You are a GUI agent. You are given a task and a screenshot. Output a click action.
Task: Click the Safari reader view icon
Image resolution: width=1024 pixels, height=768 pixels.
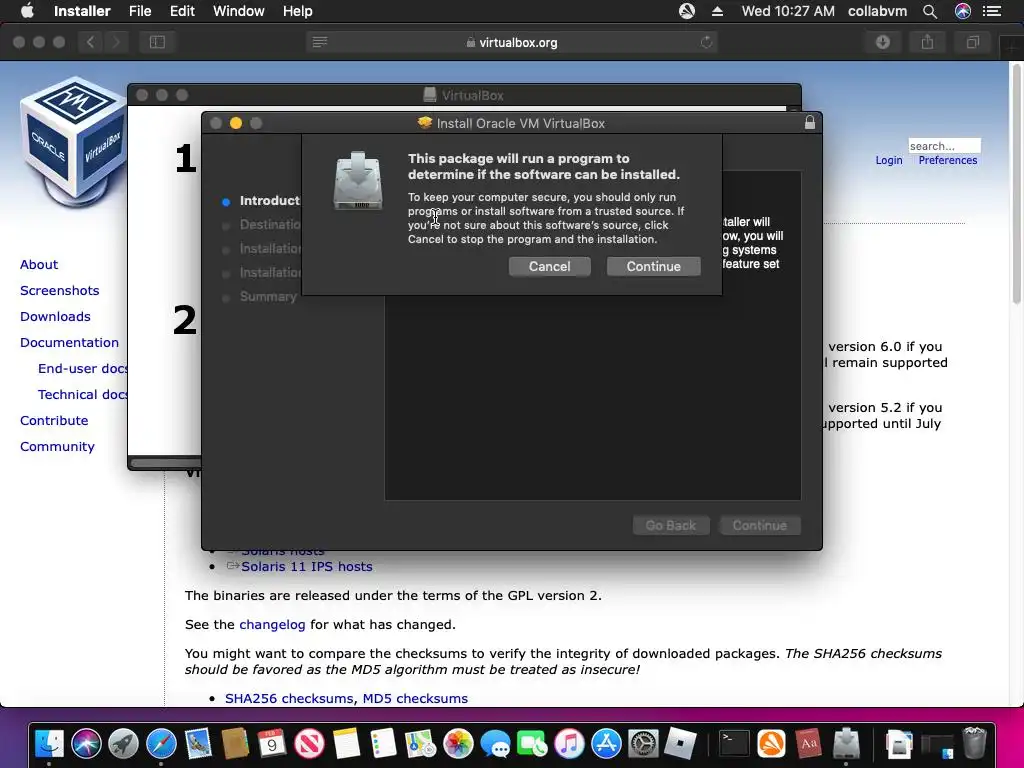[x=319, y=42]
